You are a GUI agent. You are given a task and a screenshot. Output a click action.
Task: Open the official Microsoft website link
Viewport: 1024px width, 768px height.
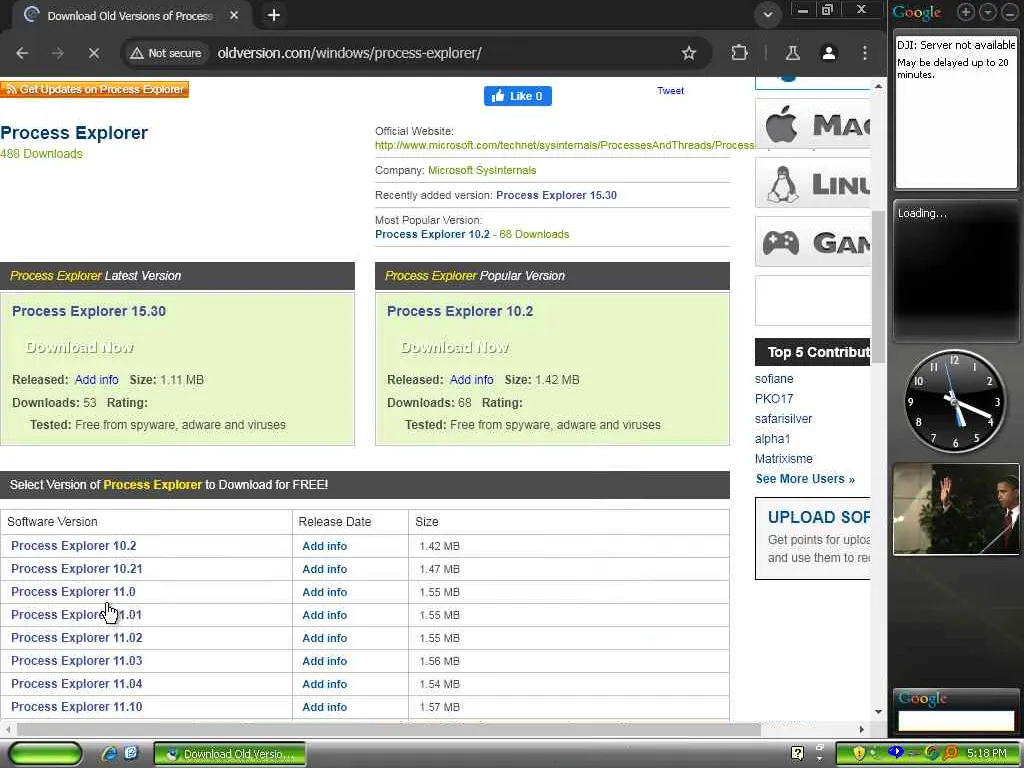pyautogui.click(x=564, y=145)
